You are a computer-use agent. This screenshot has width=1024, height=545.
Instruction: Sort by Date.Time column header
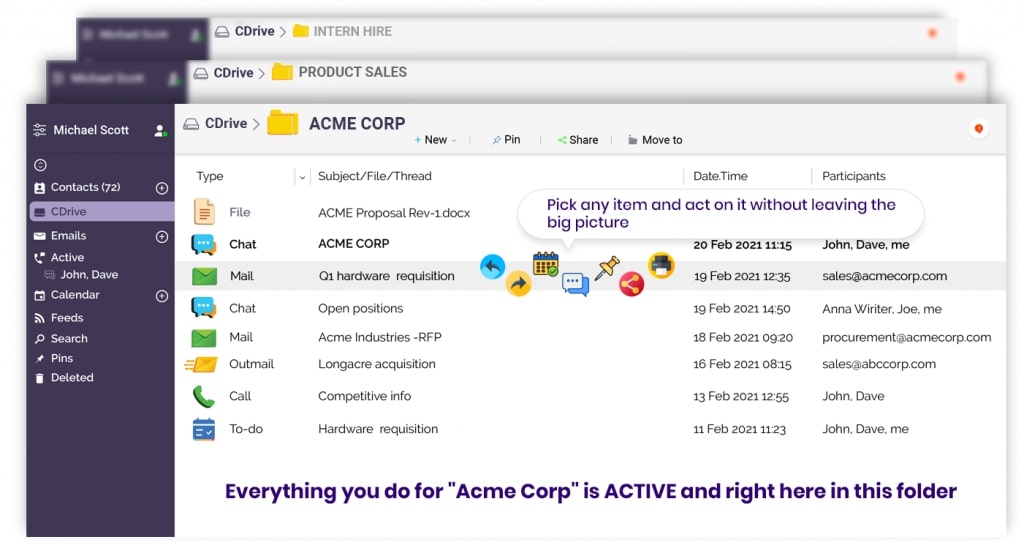(x=720, y=176)
